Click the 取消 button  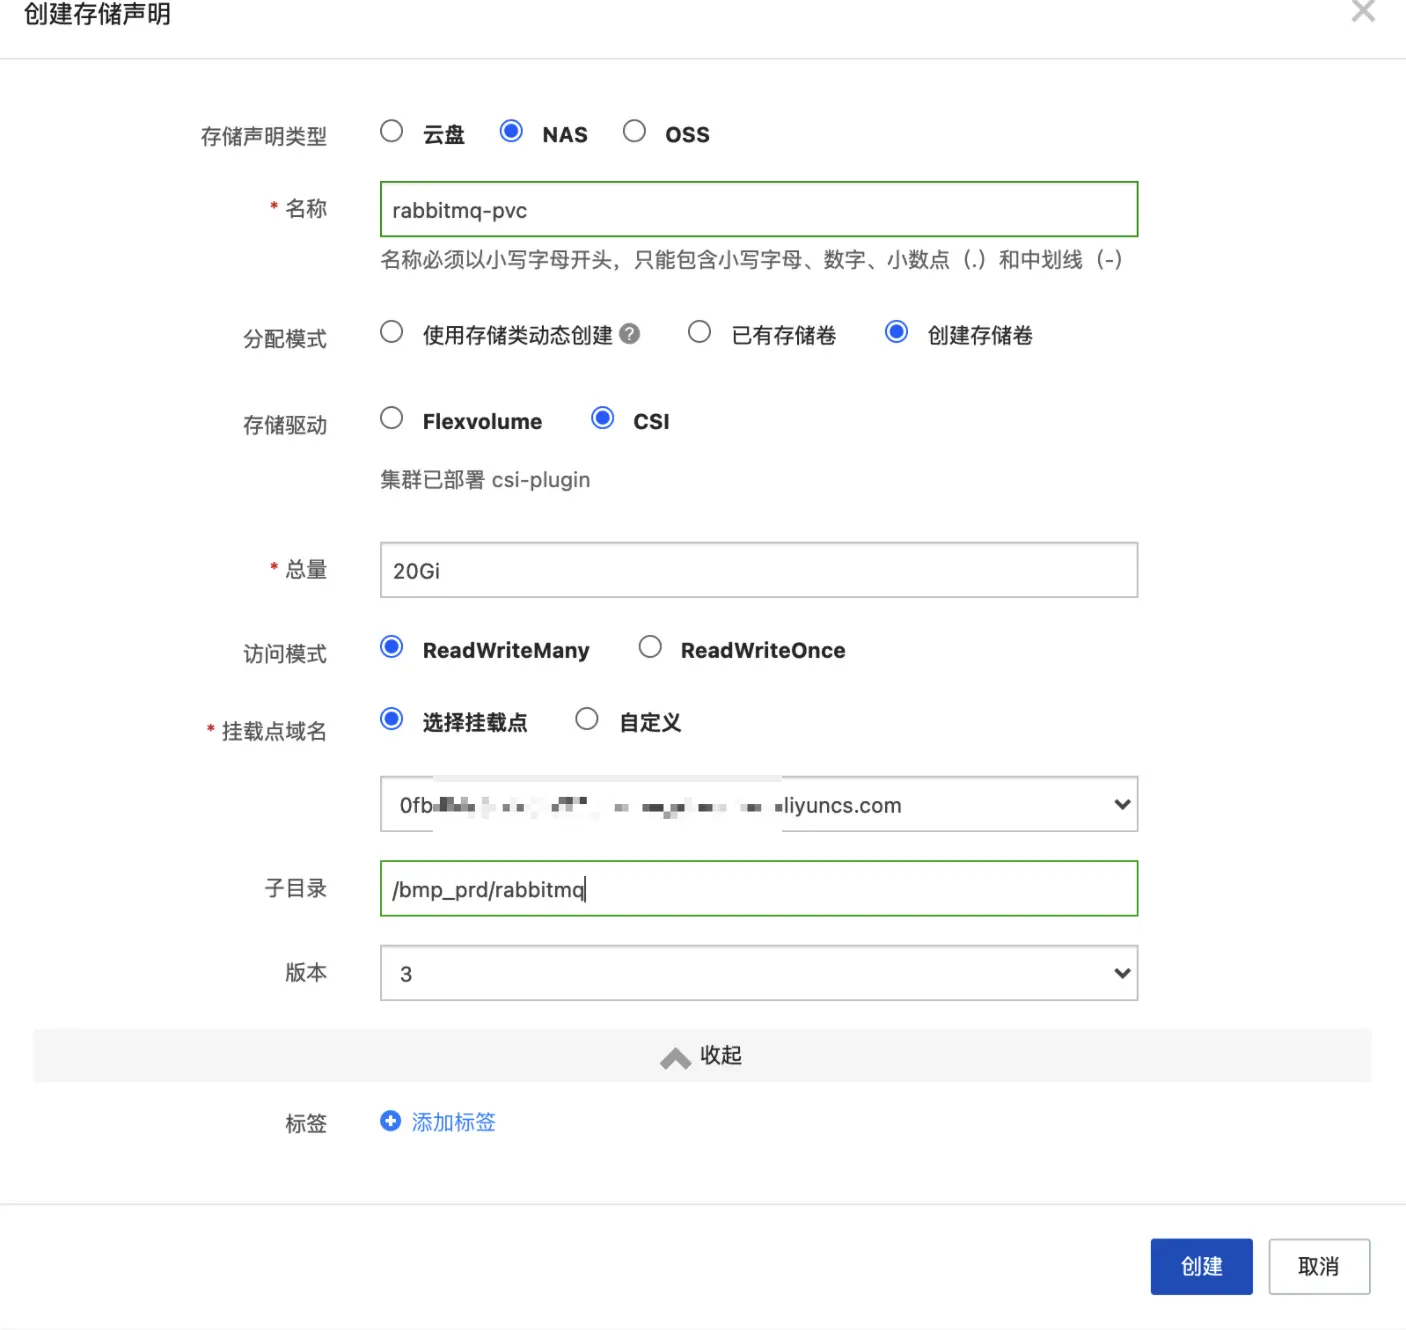click(1319, 1267)
